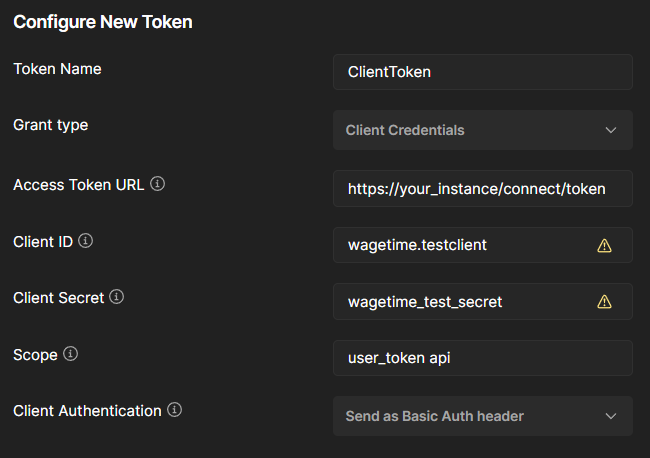This screenshot has height=458, width=650.
Task: Click the Configure New Token heading
Action: click(103, 22)
